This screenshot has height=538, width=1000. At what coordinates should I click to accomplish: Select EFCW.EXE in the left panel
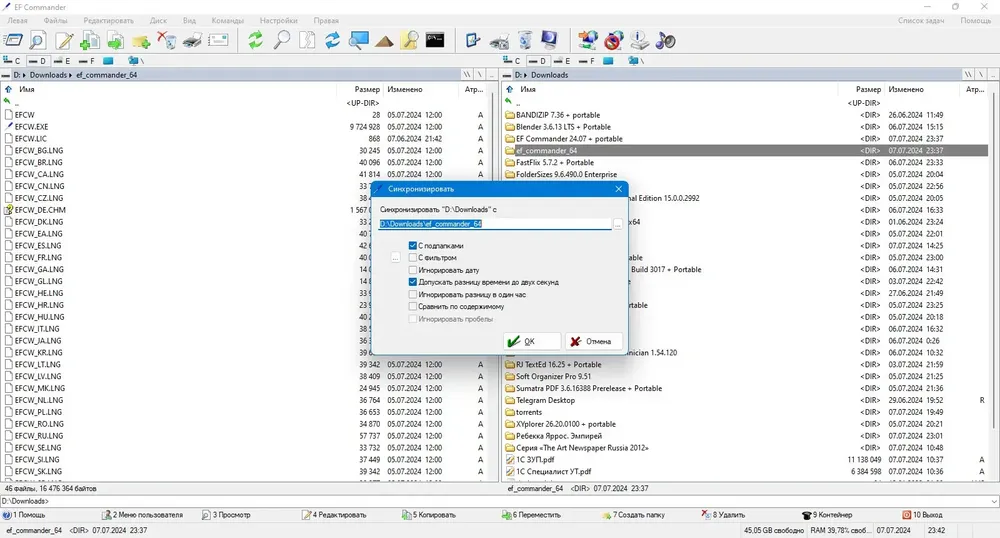pos(31,127)
